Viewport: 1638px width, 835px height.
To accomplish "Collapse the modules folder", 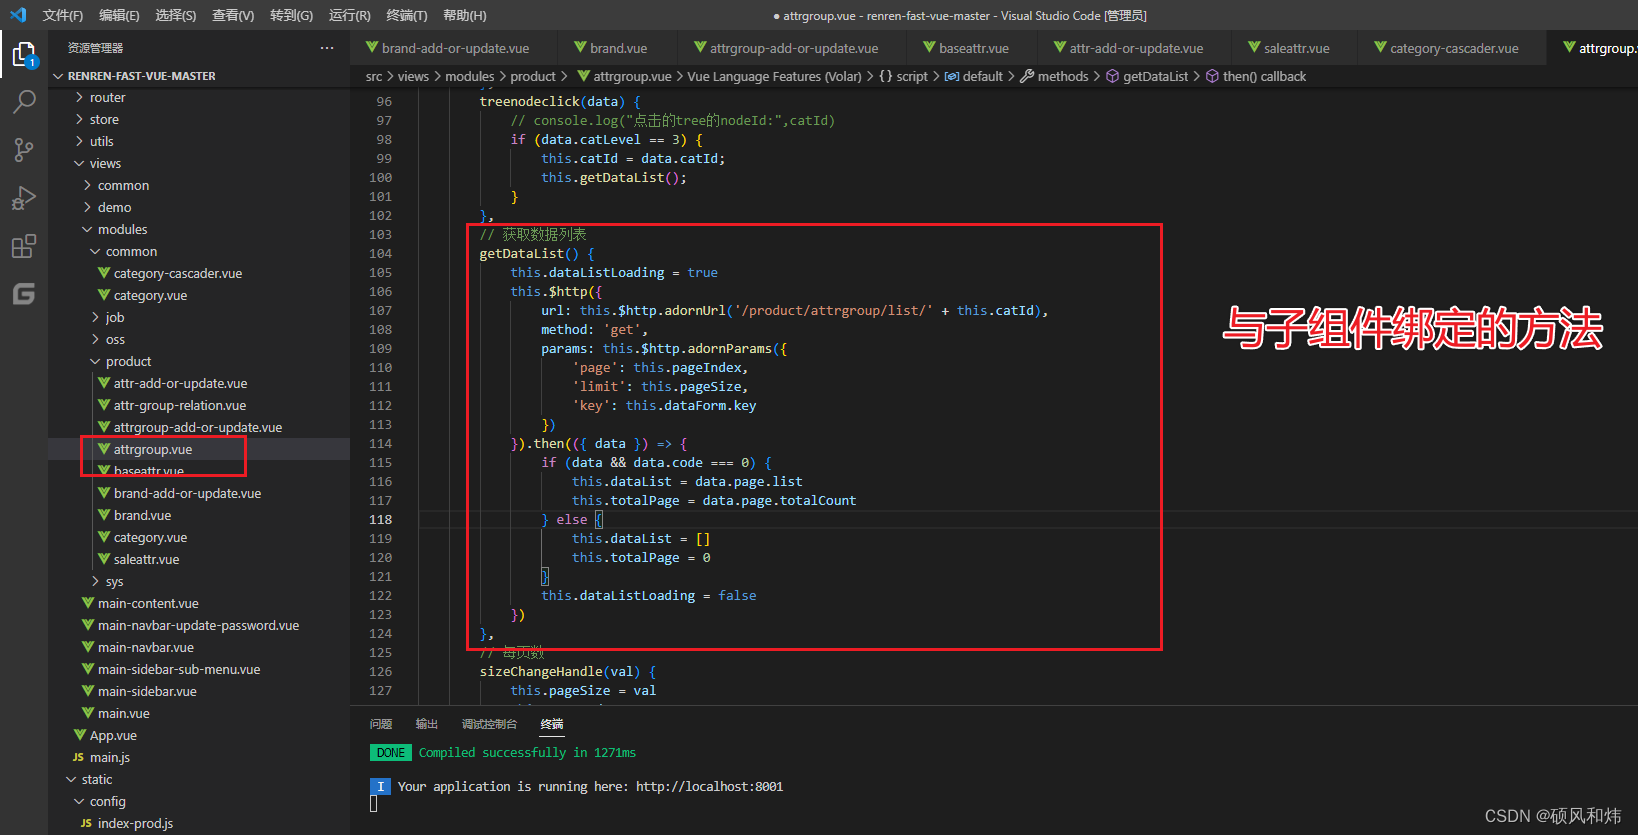I will pyautogui.click(x=88, y=229).
